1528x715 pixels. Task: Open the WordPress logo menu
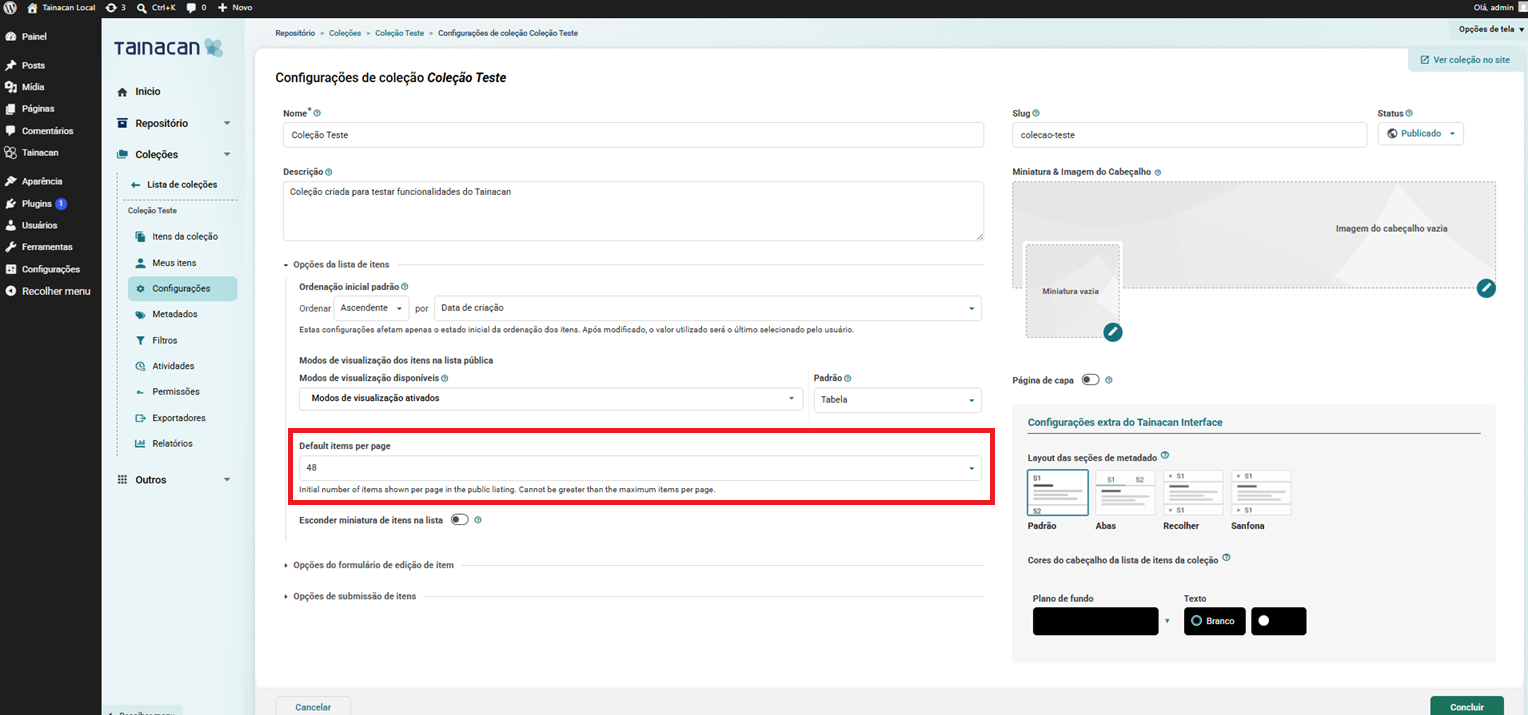coord(10,7)
